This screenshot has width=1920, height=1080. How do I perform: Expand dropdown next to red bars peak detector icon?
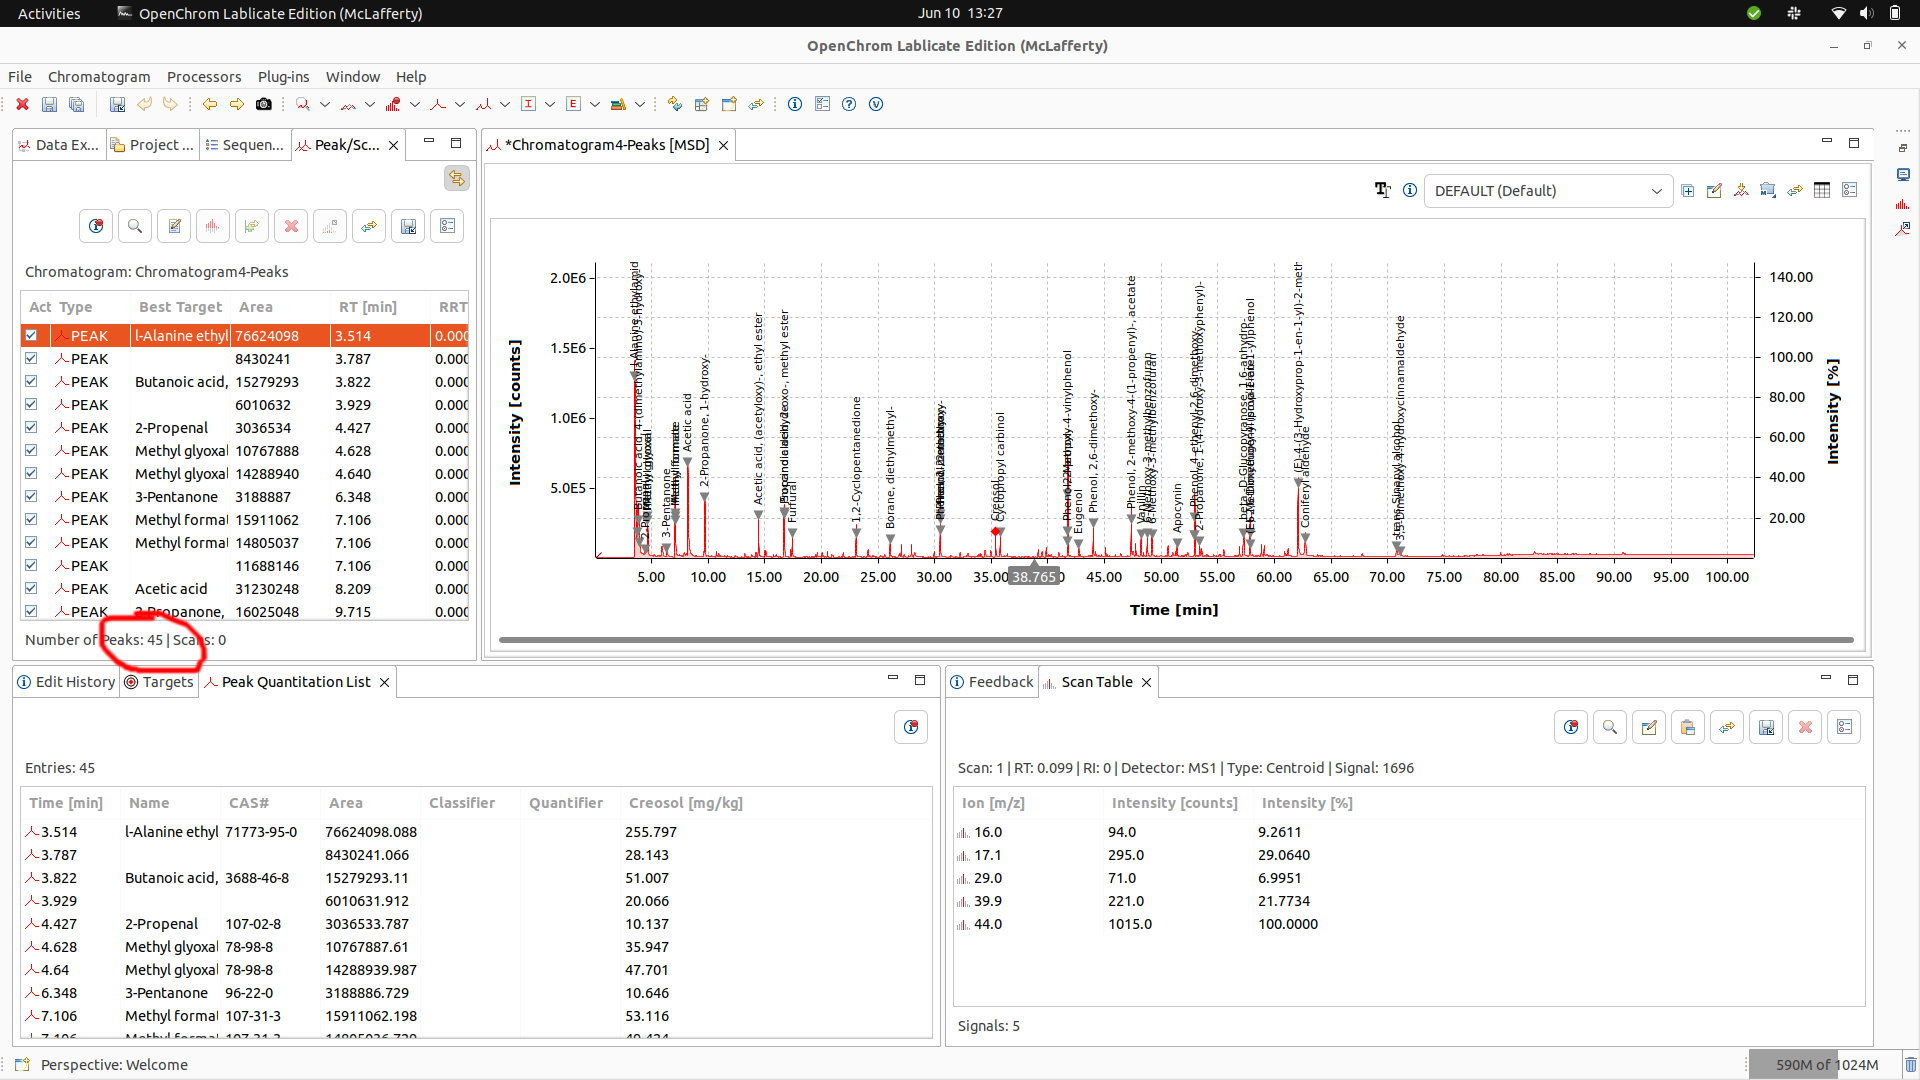point(415,104)
